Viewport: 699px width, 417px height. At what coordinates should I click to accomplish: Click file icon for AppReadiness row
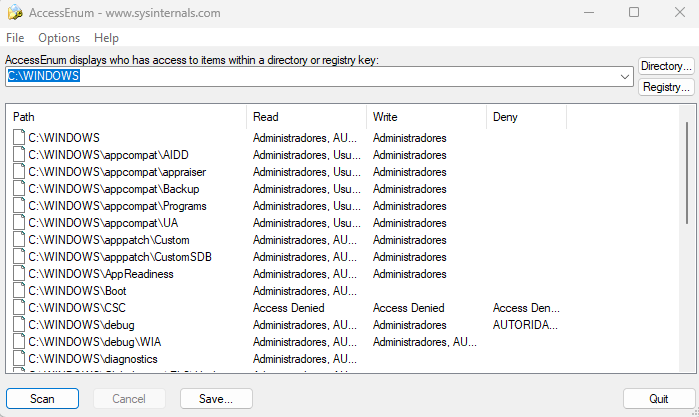(x=19, y=273)
